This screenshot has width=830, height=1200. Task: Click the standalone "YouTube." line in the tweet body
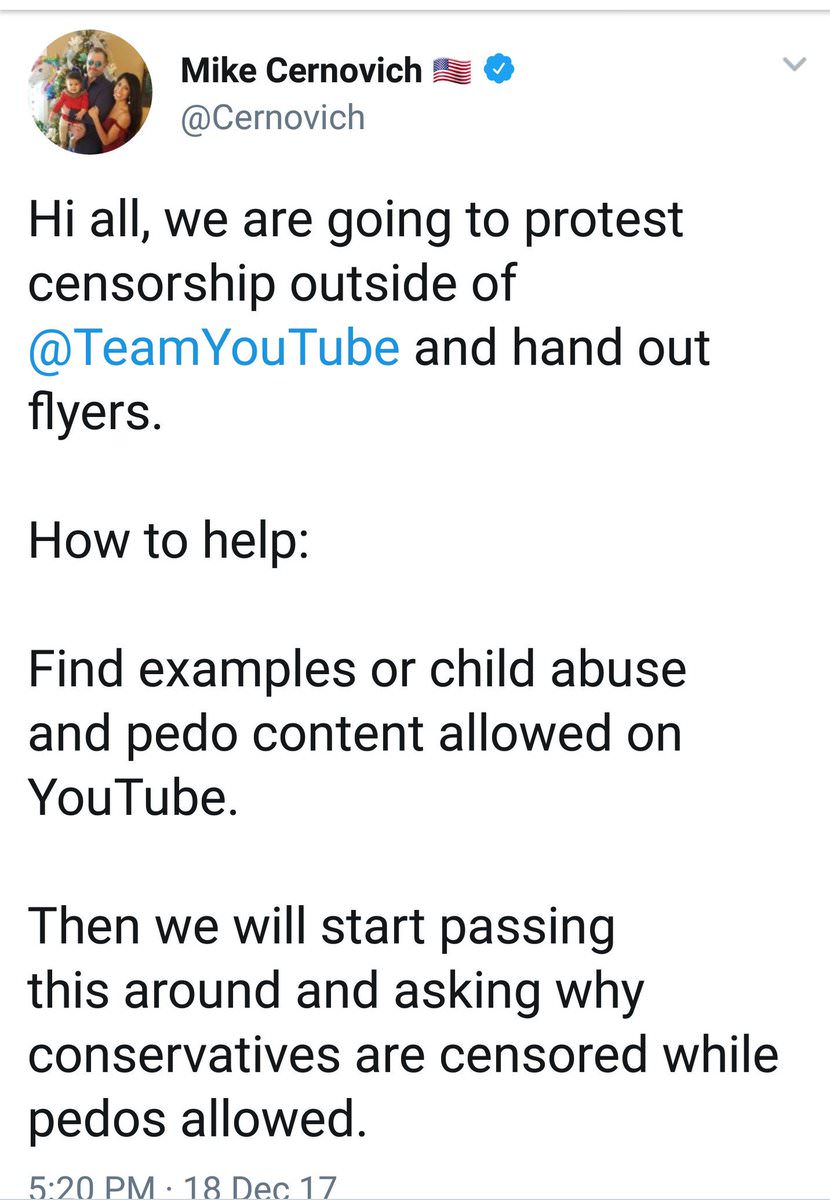coord(134,797)
